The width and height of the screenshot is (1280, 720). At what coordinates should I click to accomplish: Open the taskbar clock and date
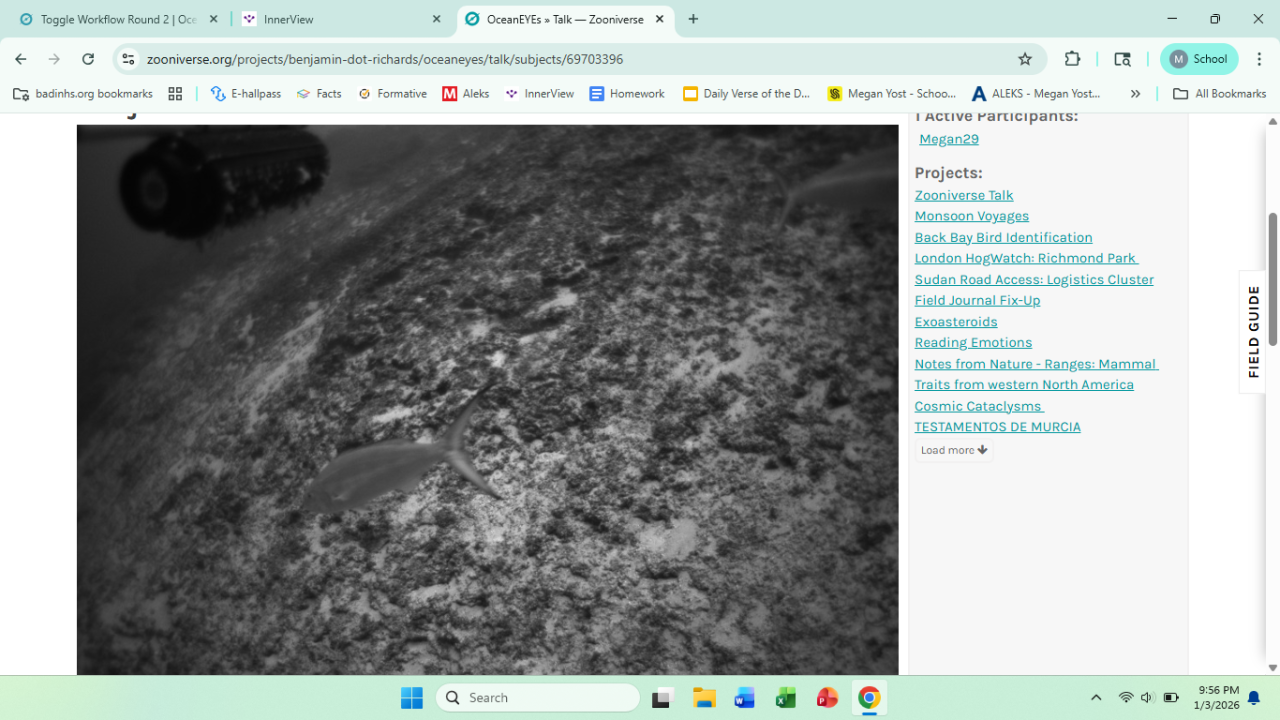point(1216,697)
